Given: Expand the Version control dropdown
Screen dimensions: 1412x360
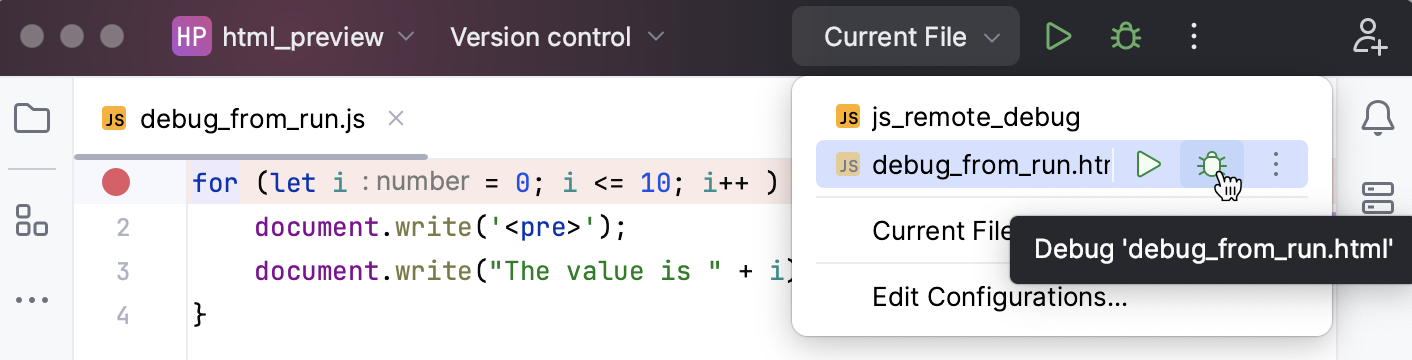Looking at the screenshot, I should click(557, 38).
